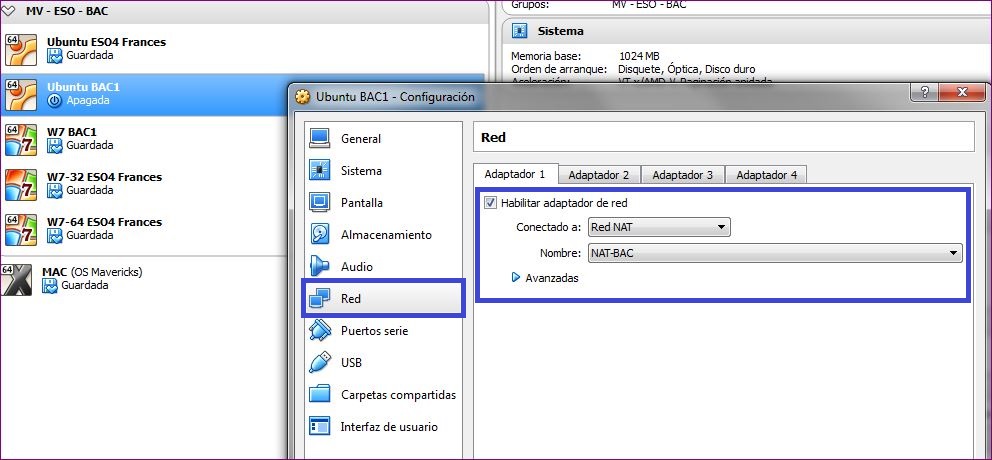Select the MAC (OS Mavericks) virtual machine
The height and width of the screenshot is (460, 992).
90,272
